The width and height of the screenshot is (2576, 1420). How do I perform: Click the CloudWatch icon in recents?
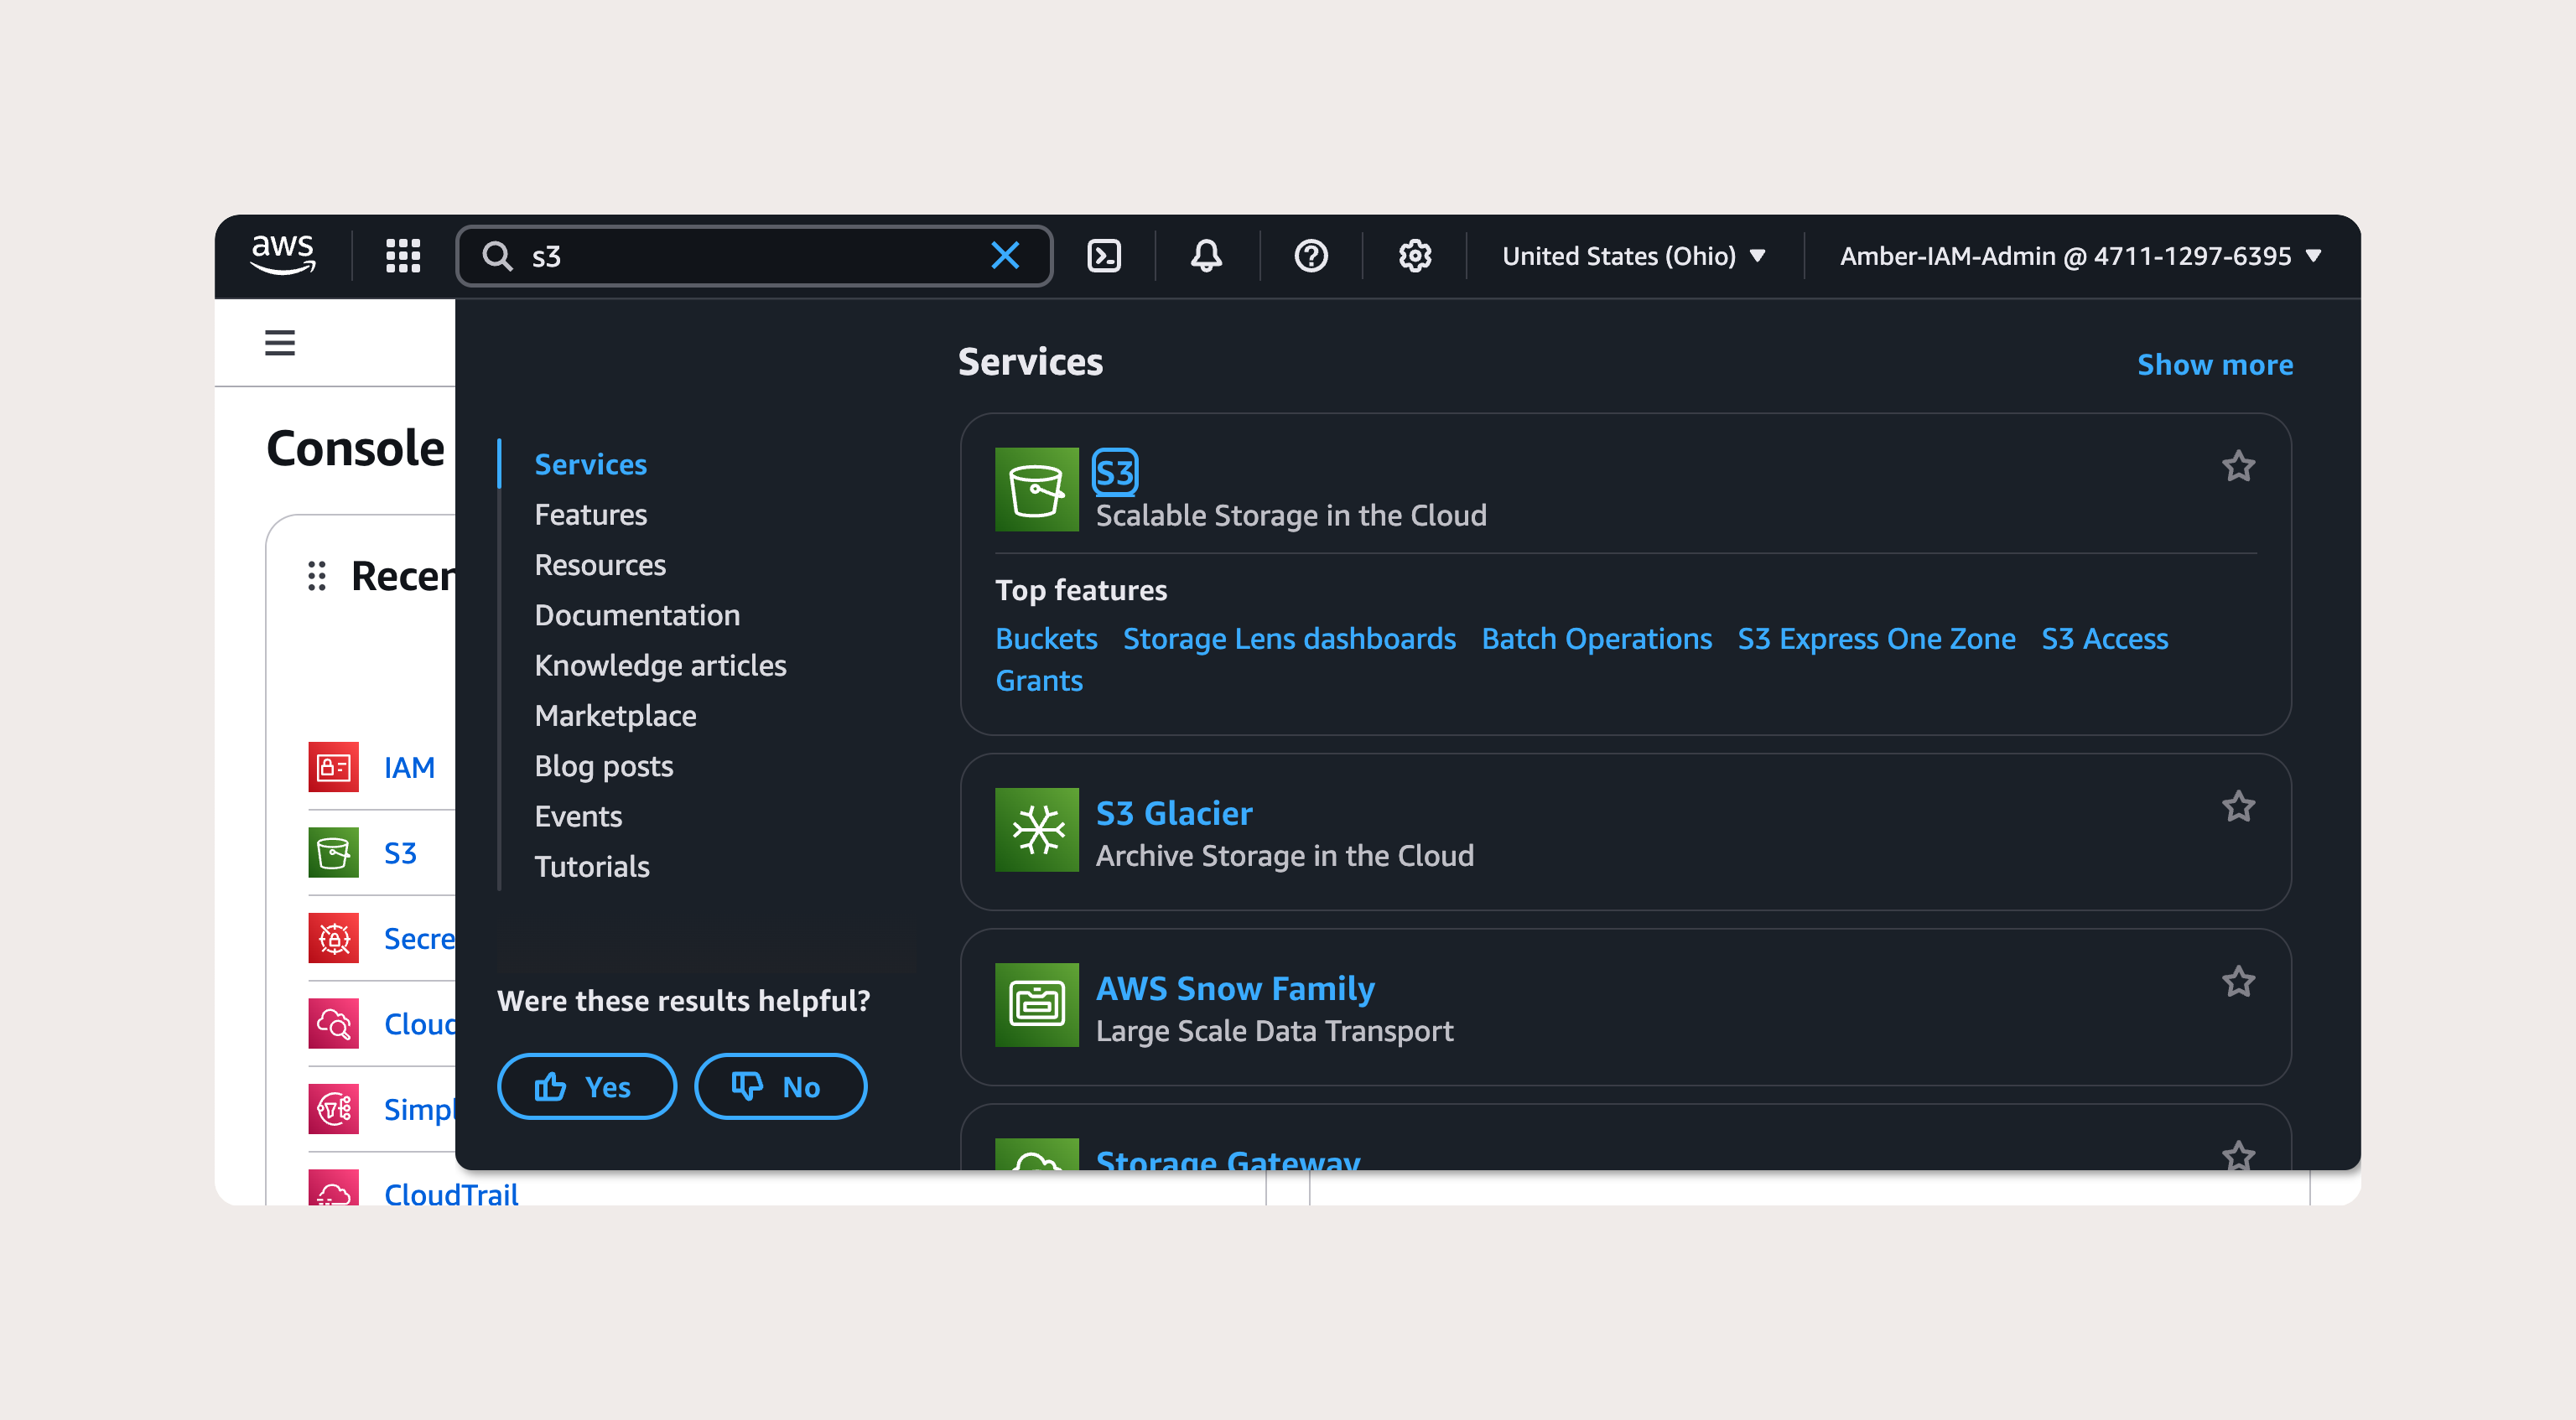[x=333, y=1024]
